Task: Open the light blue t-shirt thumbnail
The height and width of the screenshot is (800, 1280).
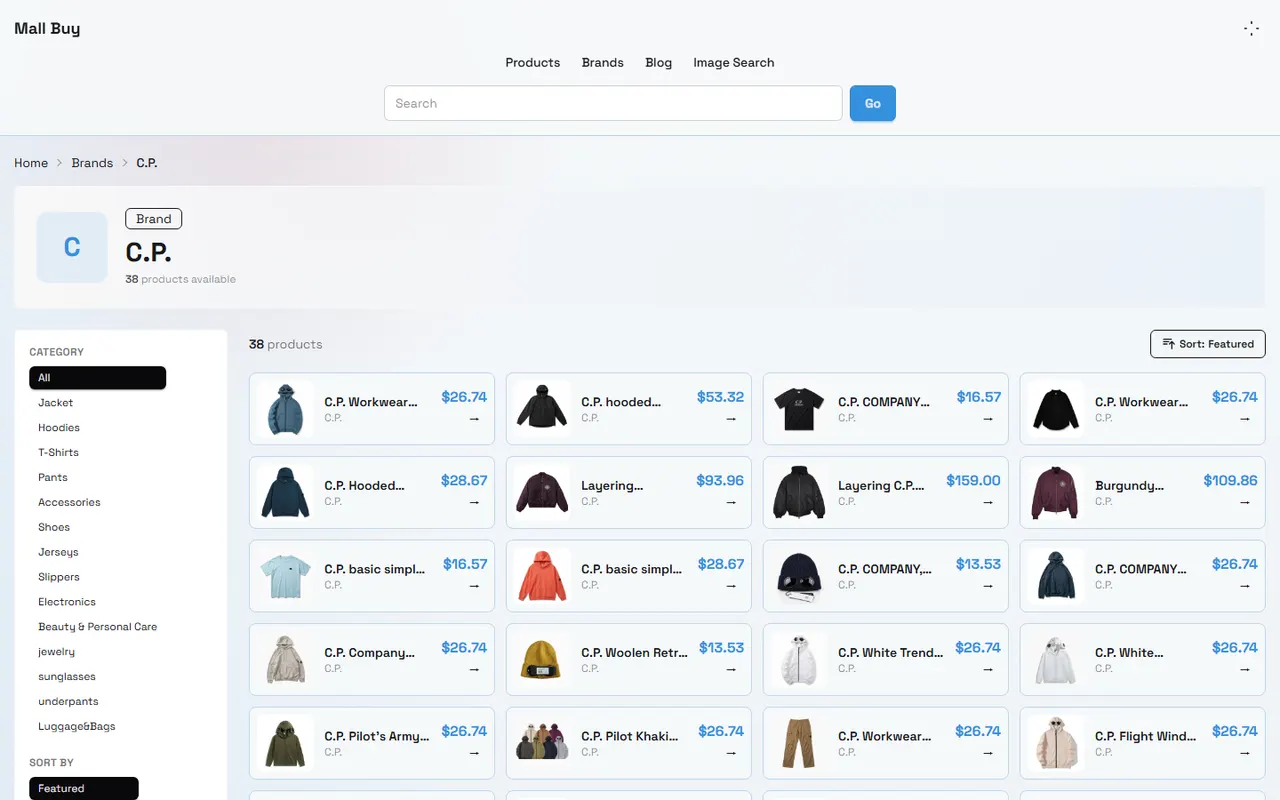Action: 285,575
